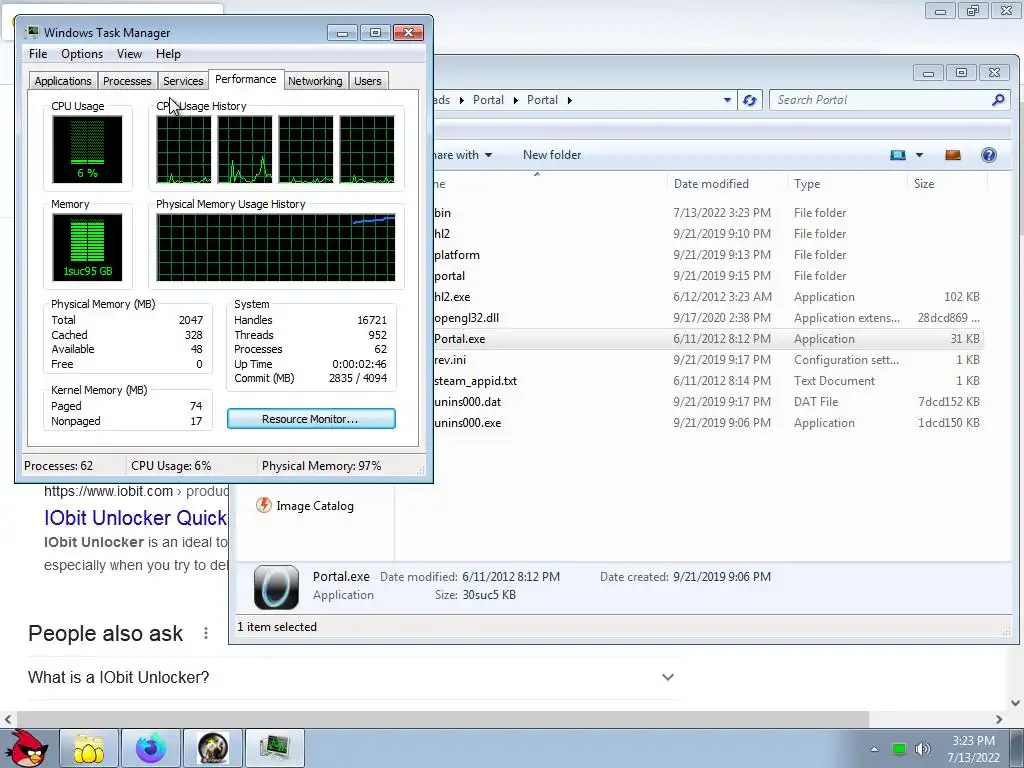1024x768 pixels.
Task: Switch to the Networking tab
Action: coord(315,81)
